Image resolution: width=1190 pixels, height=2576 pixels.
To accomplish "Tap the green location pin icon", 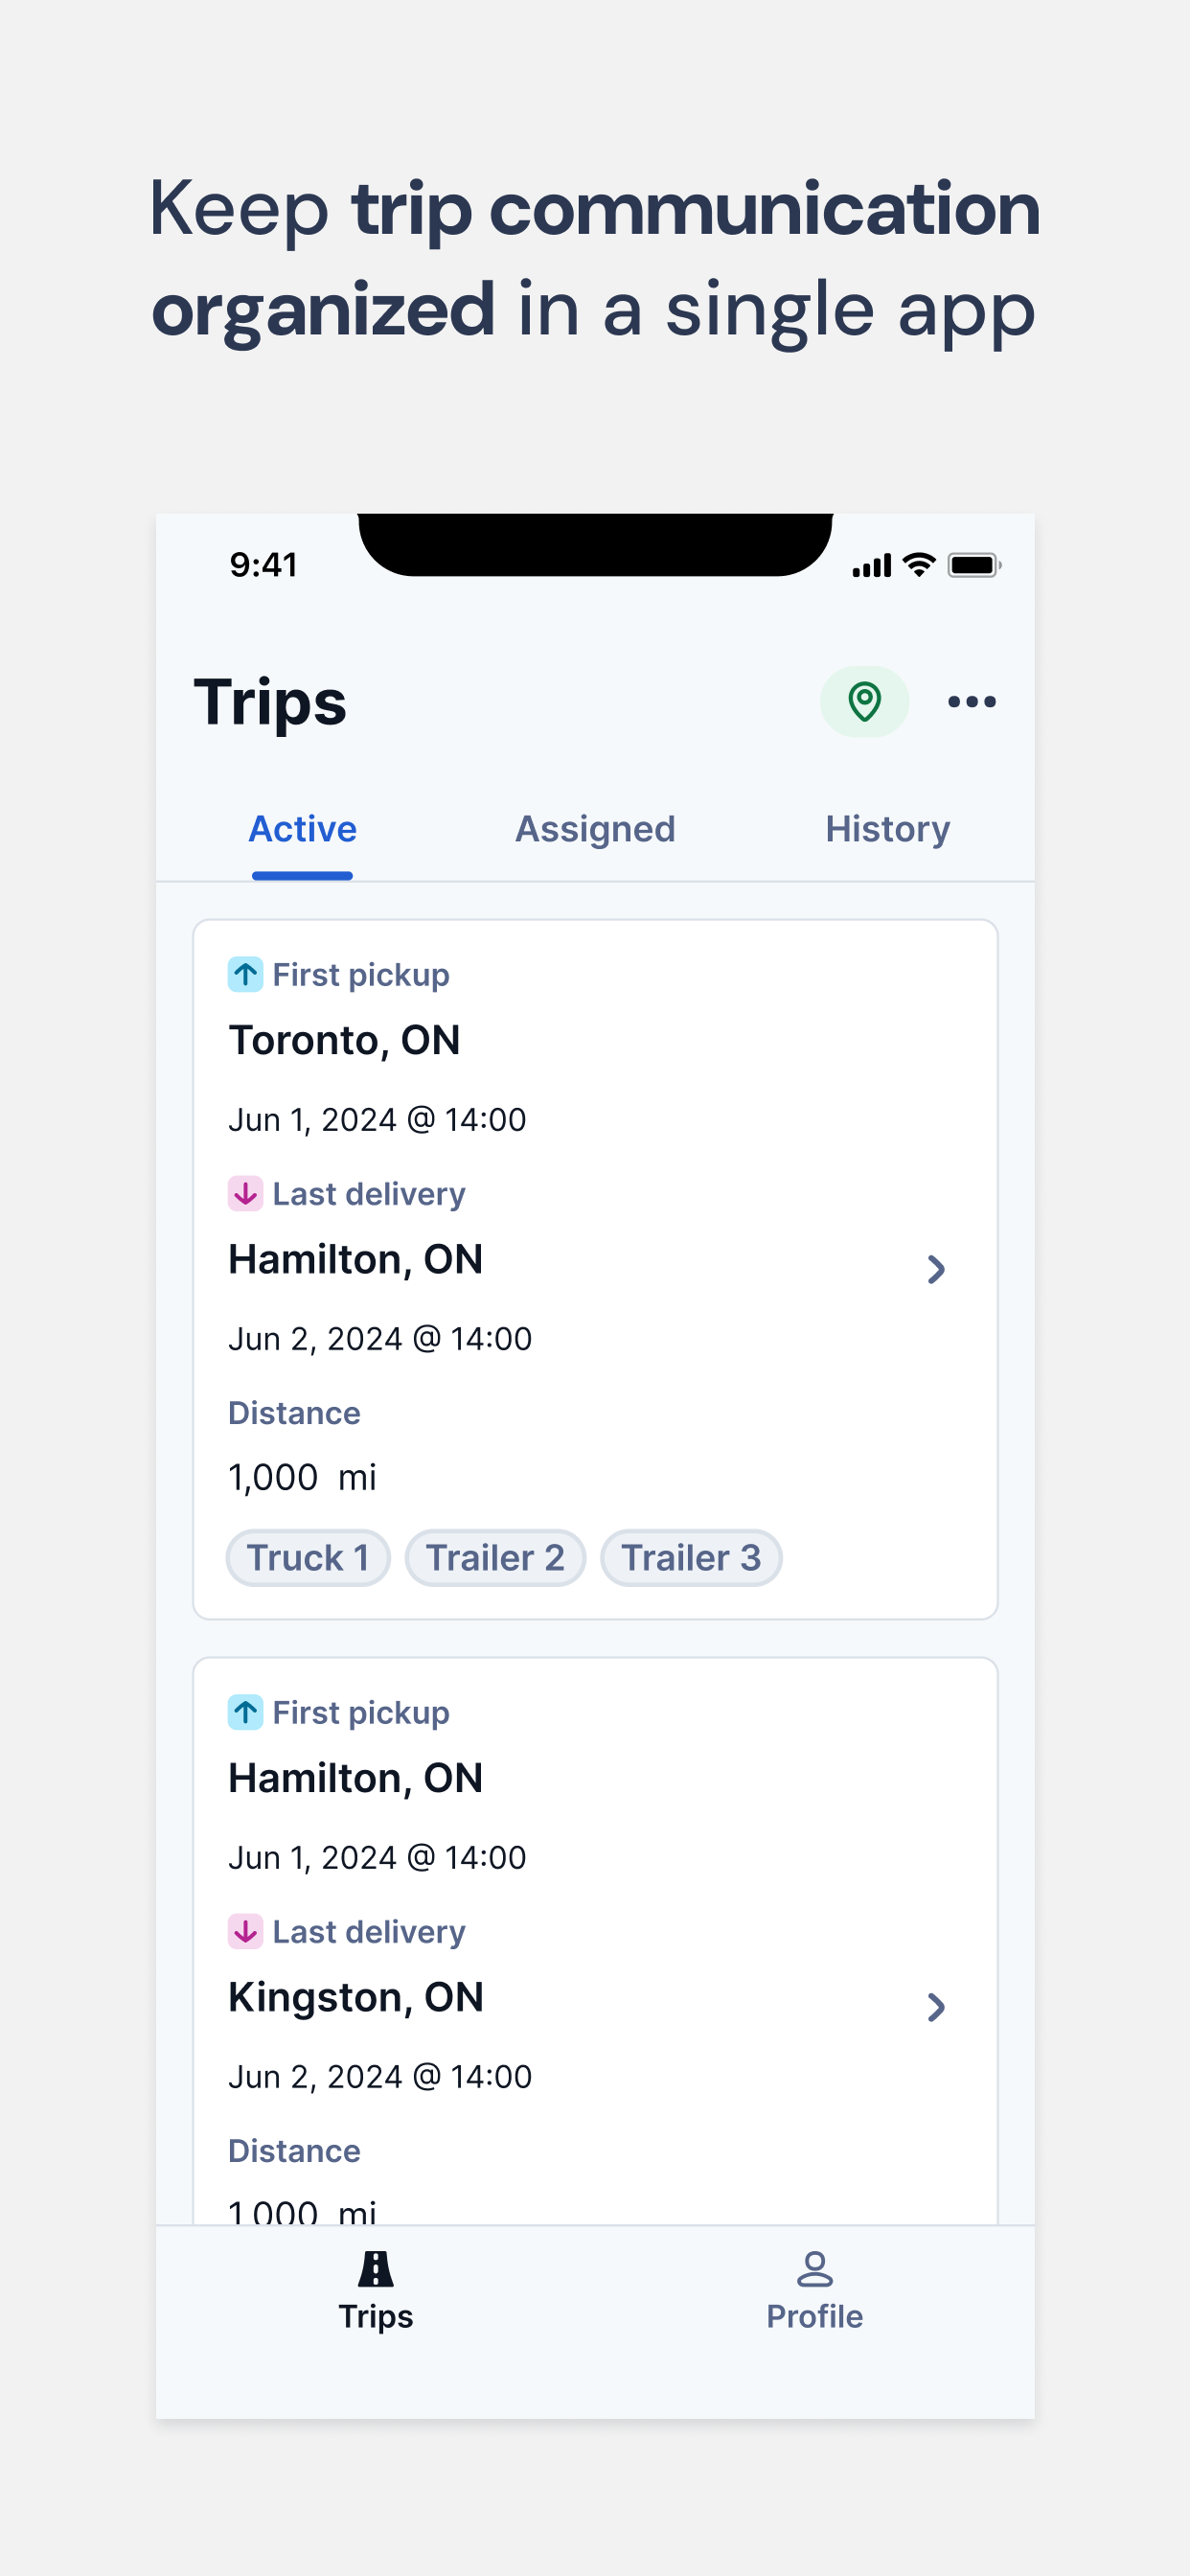I will (864, 701).
